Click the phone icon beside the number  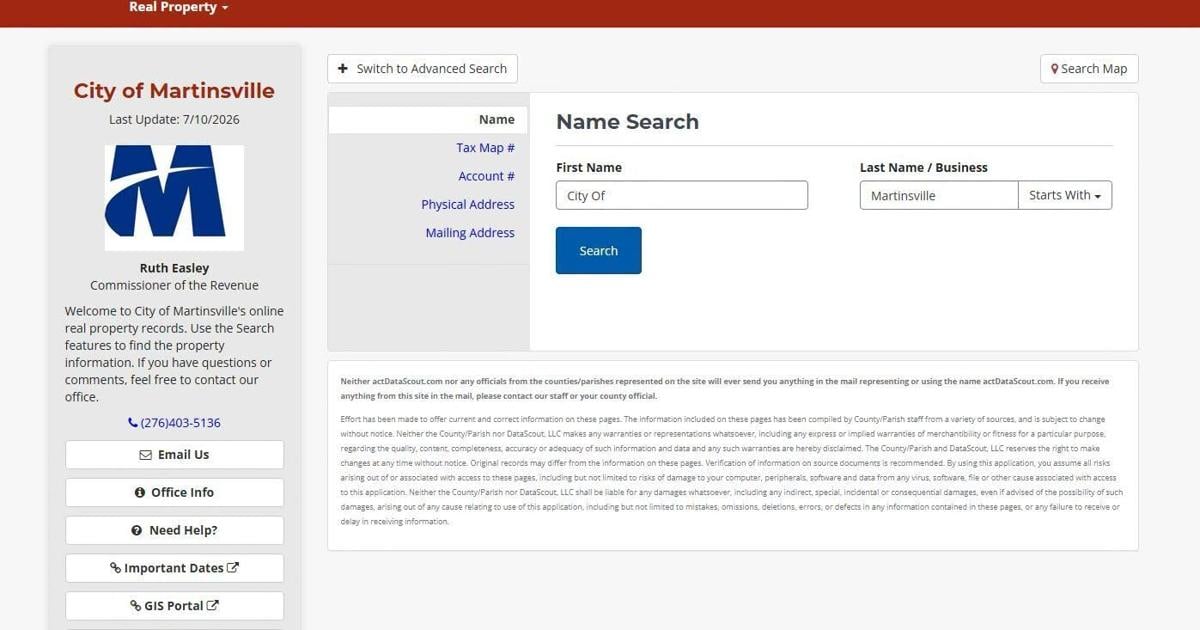(133, 423)
